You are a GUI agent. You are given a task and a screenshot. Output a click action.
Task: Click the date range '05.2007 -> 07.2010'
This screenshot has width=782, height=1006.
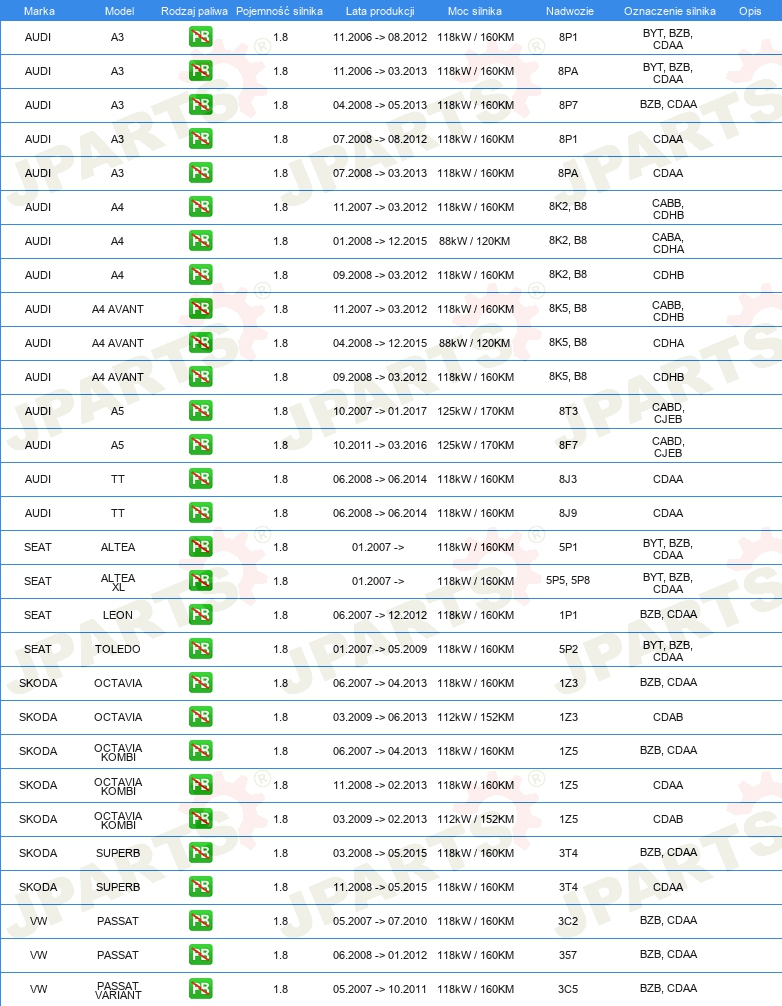coord(380,921)
